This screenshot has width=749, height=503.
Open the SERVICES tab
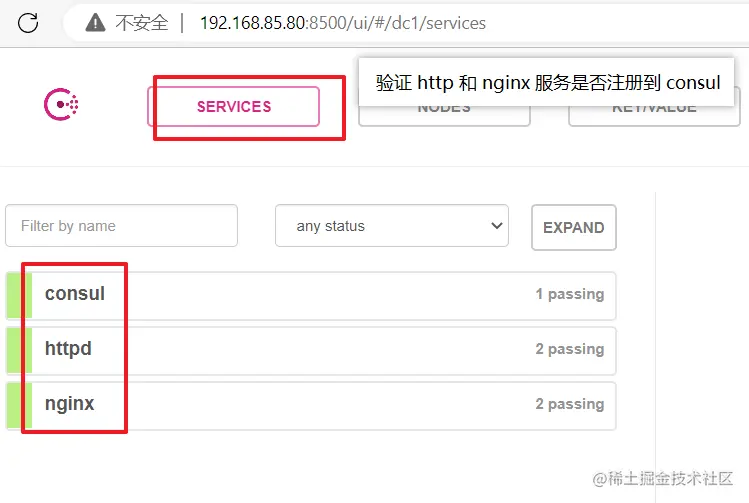234,107
